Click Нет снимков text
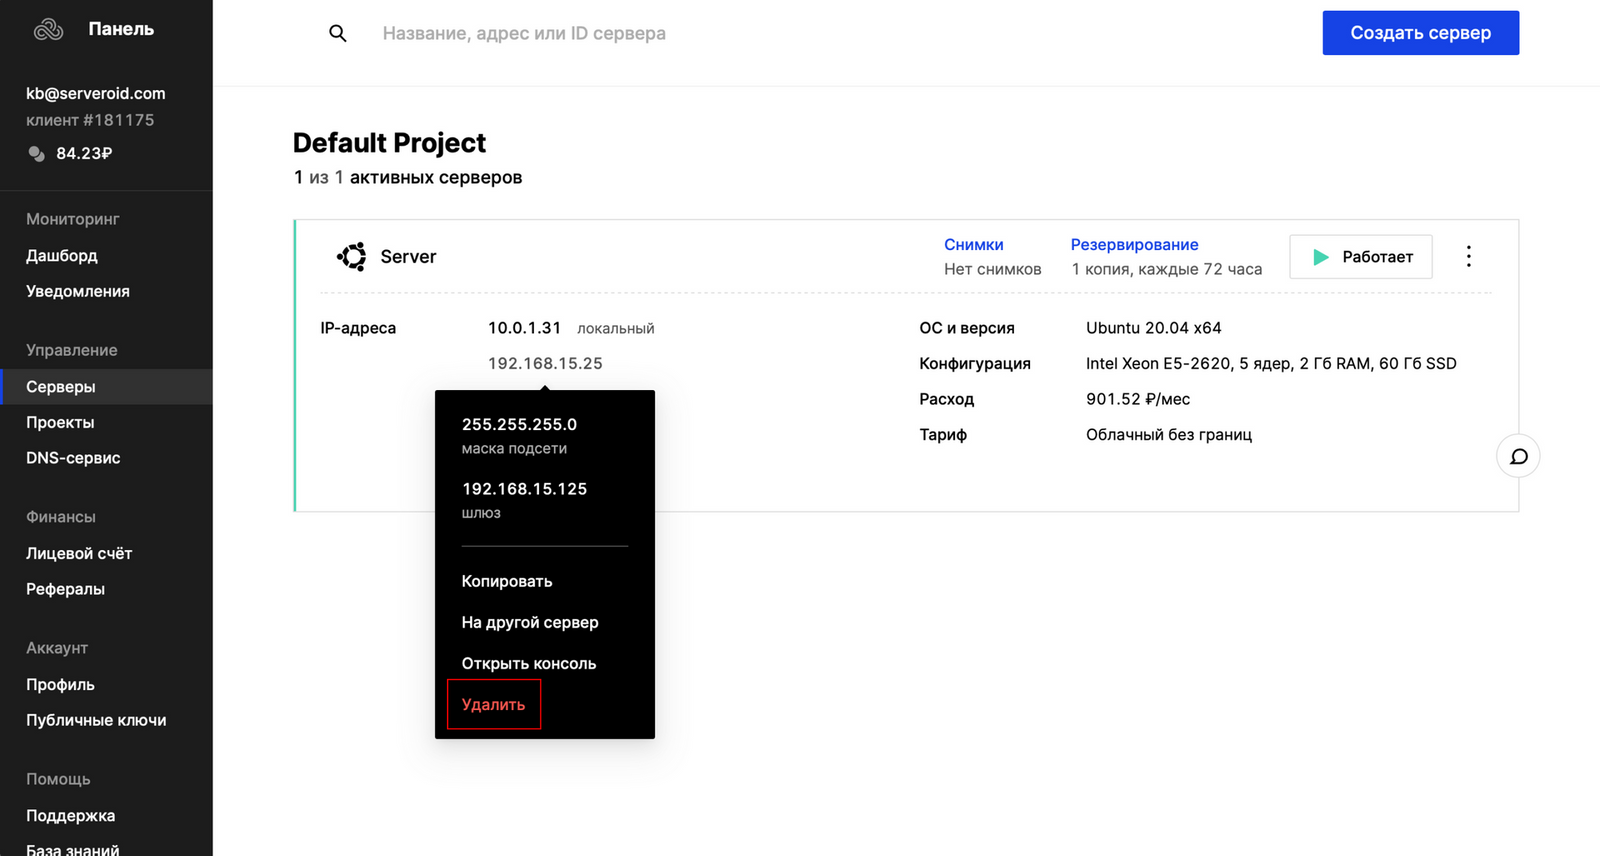The image size is (1600, 856). (x=993, y=269)
